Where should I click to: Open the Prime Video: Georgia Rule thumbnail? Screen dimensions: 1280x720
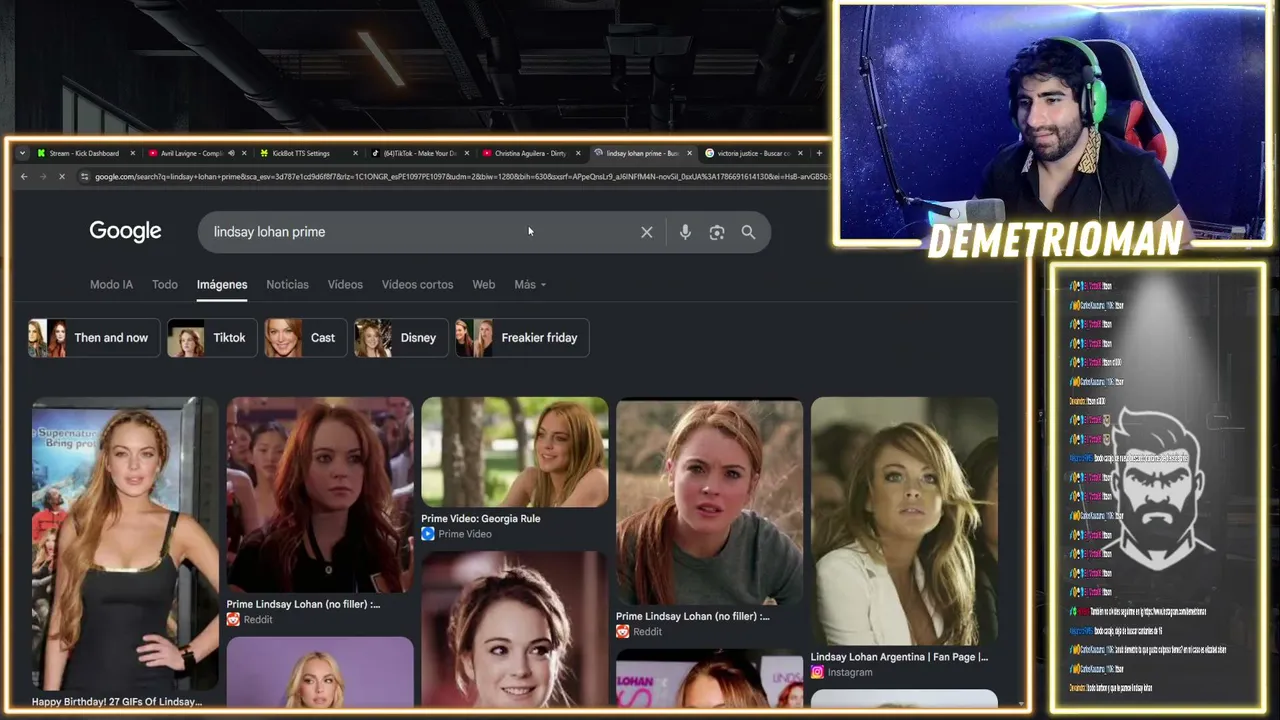514,452
